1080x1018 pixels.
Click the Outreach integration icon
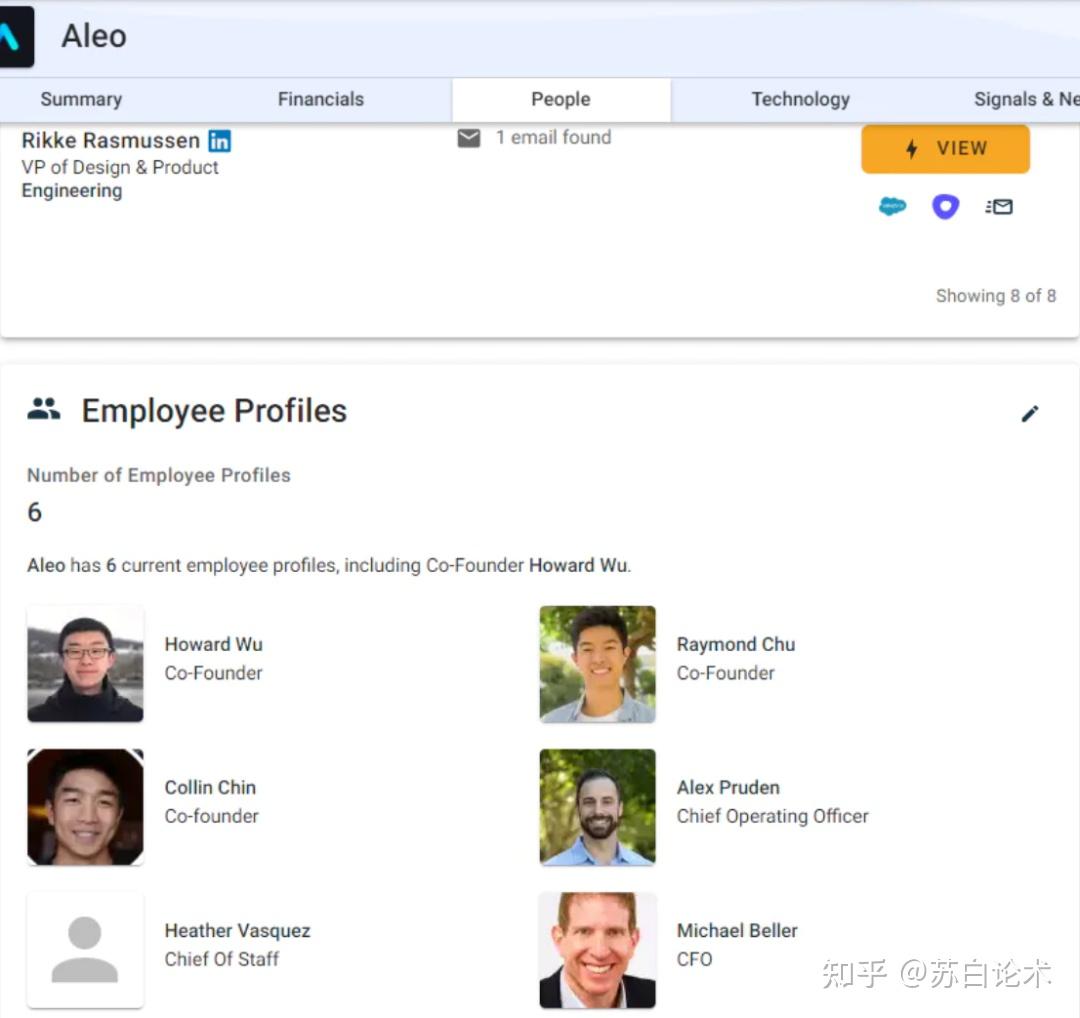945,206
